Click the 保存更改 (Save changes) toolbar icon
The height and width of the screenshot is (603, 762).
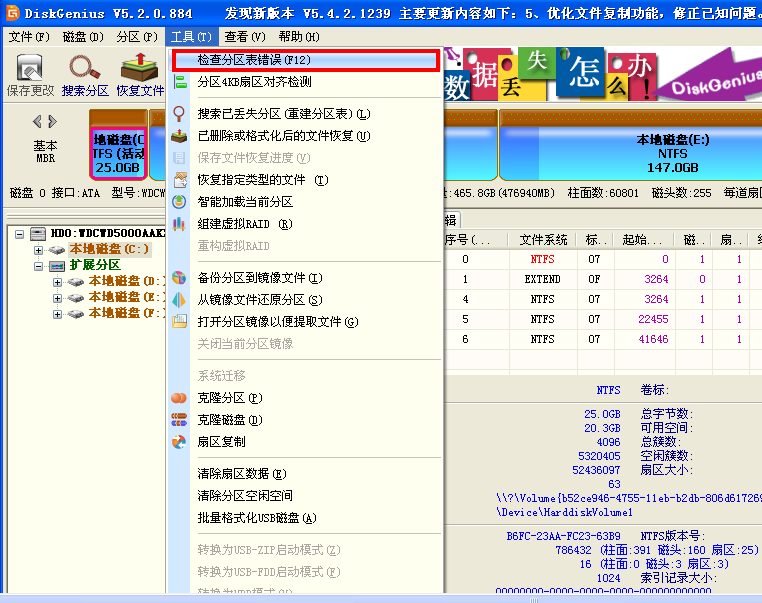30,75
